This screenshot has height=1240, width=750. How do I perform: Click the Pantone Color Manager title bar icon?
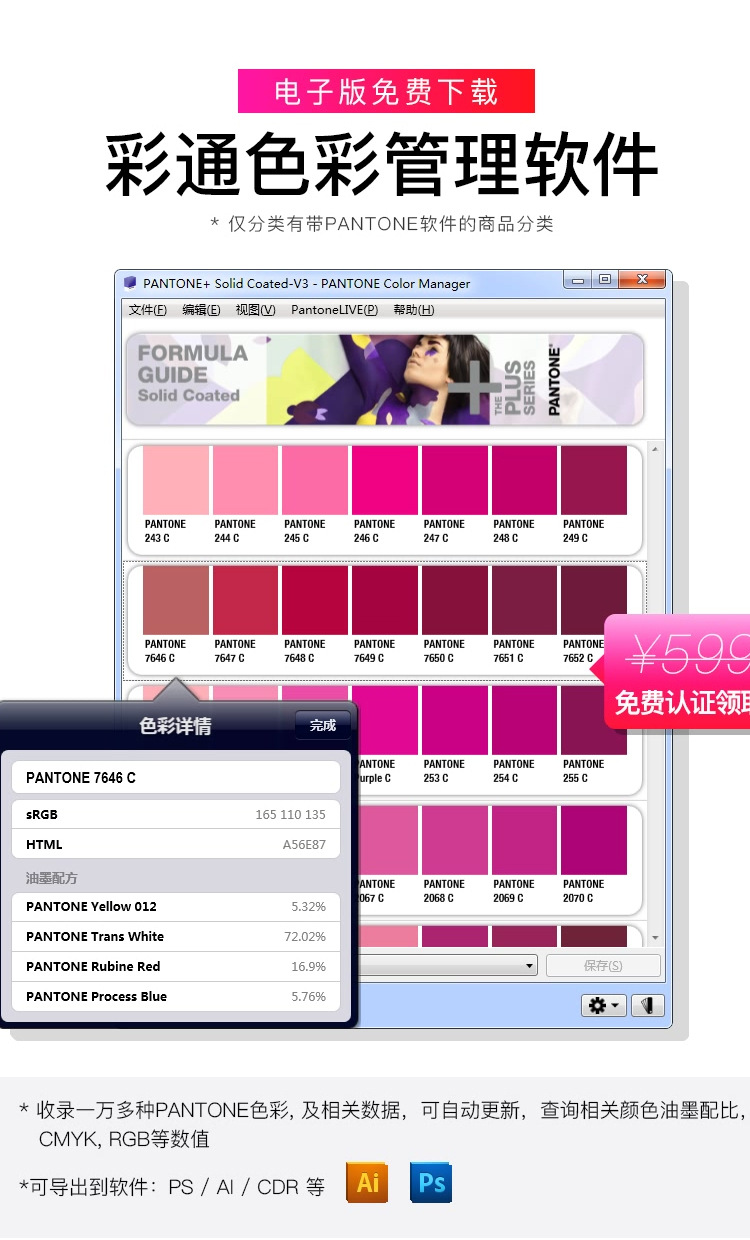130,283
